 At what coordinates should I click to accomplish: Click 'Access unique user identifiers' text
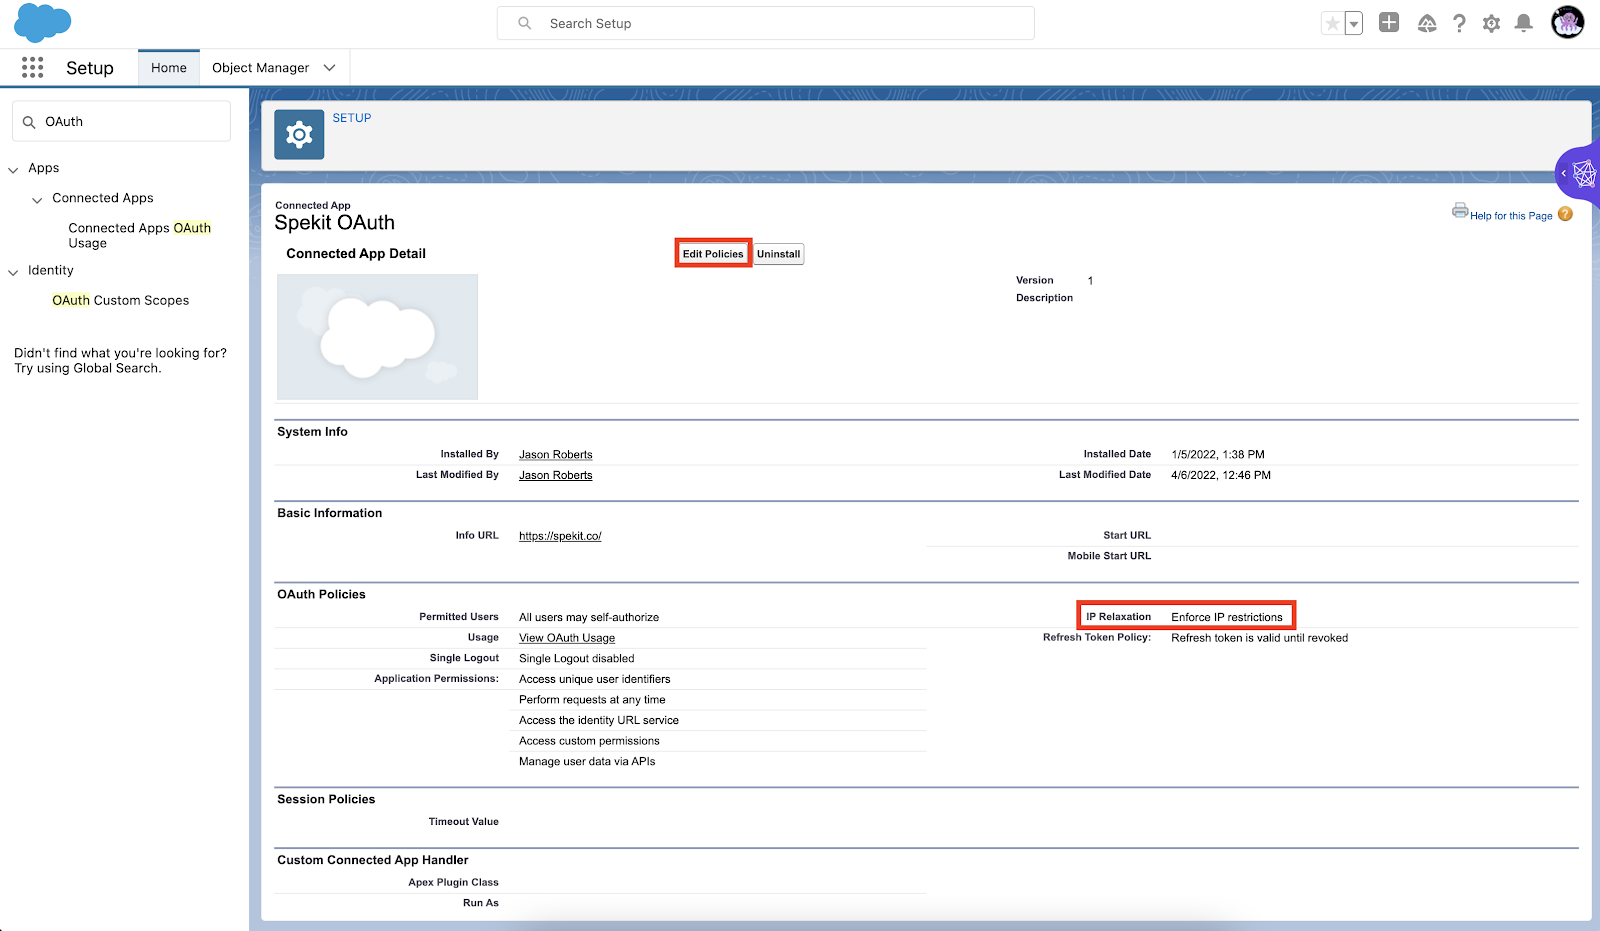pos(595,679)
